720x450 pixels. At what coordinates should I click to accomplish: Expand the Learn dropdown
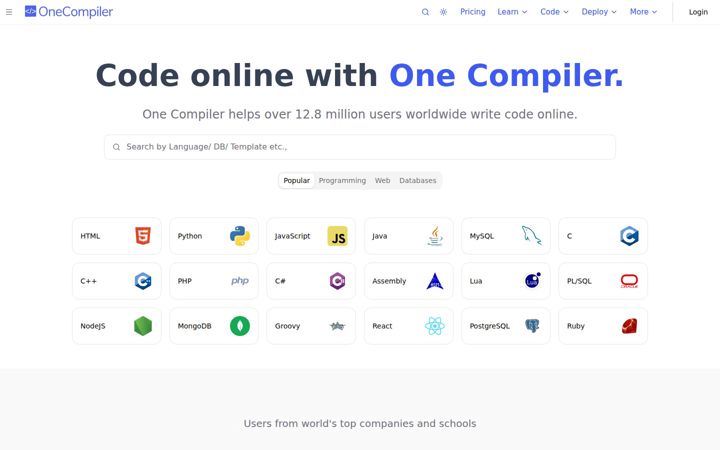coord(512,12)
